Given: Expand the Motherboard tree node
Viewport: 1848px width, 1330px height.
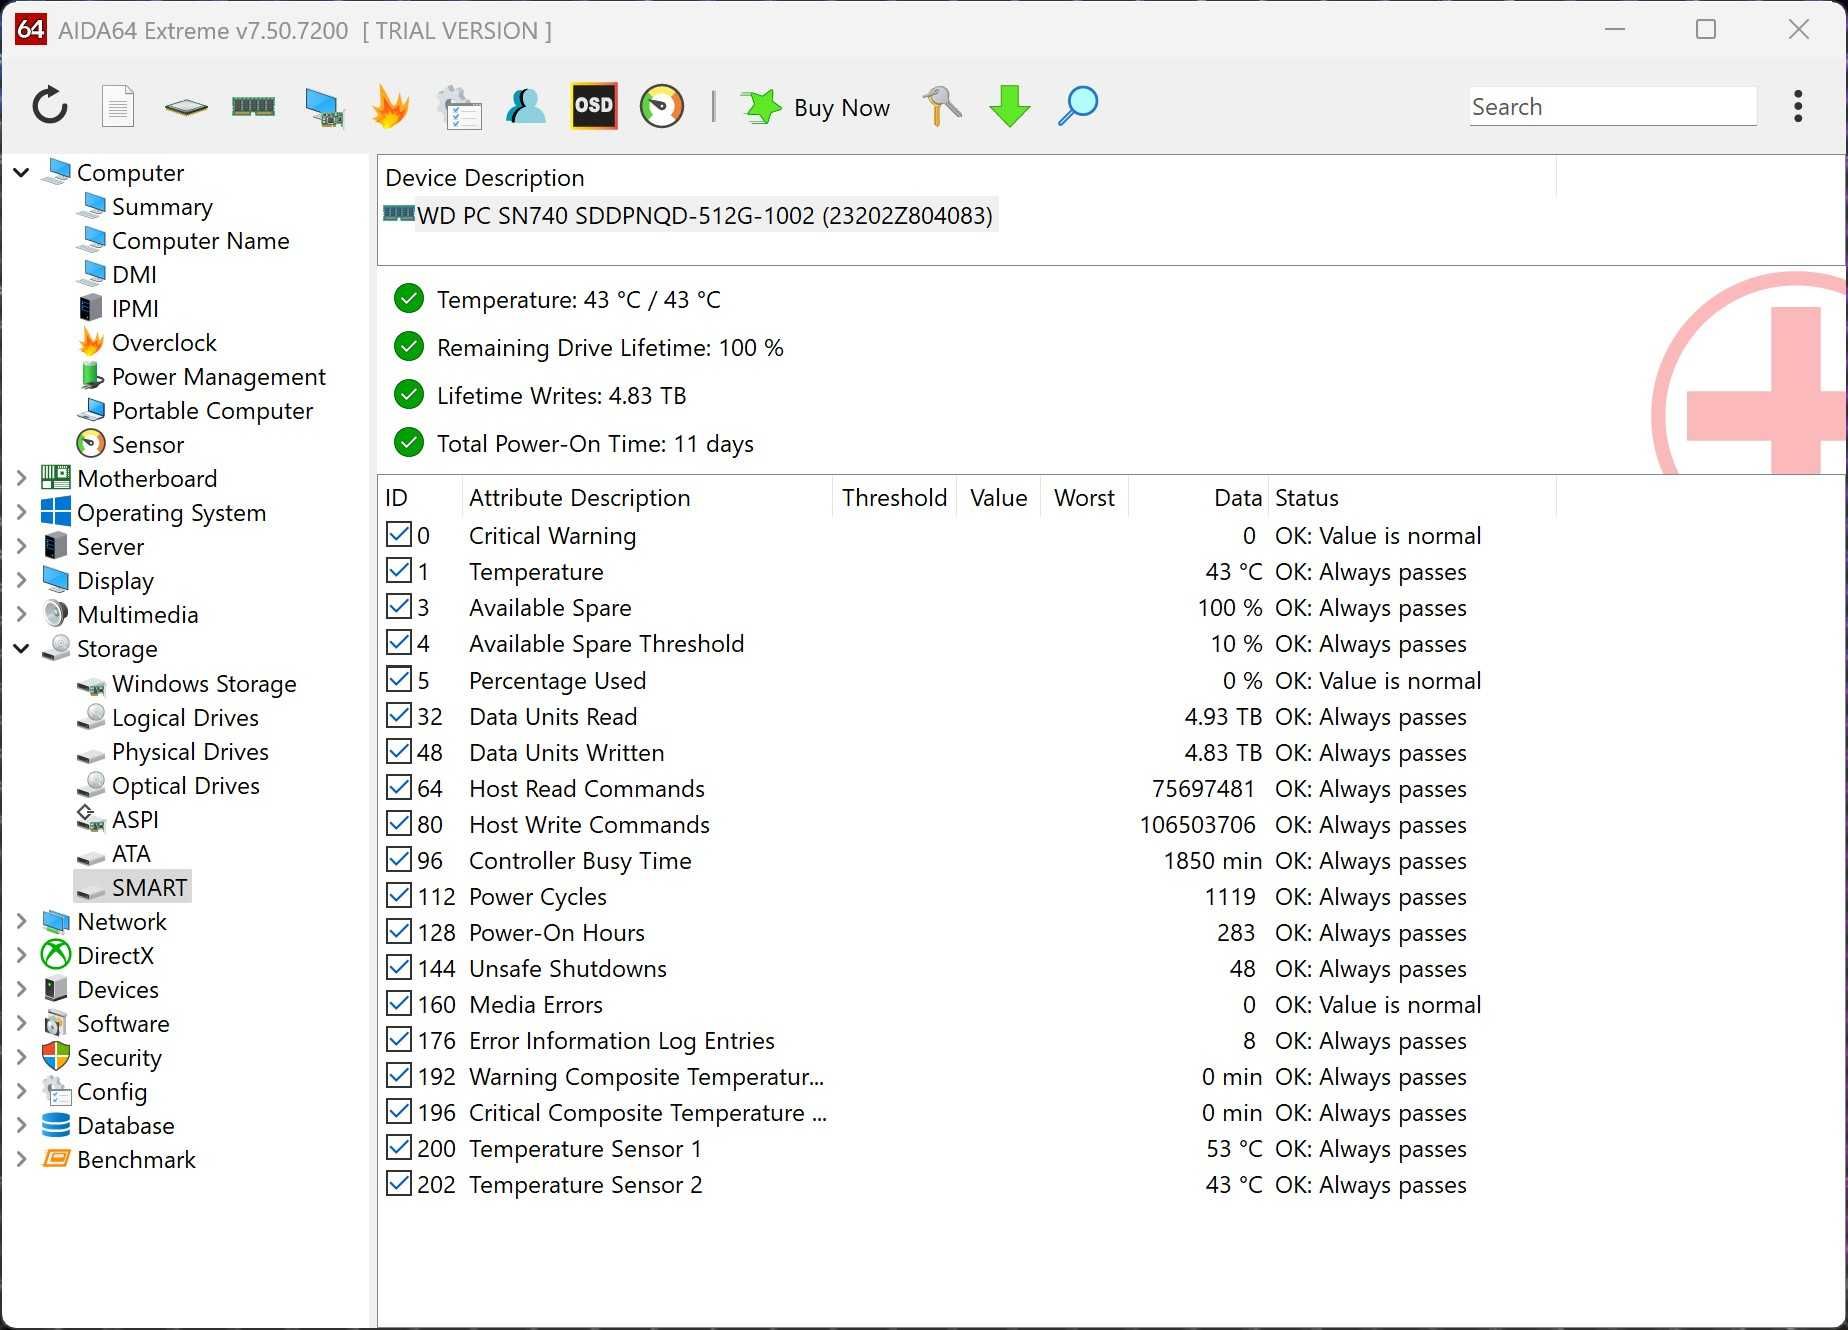Looking at the screenshot, I should coord(21,478).
